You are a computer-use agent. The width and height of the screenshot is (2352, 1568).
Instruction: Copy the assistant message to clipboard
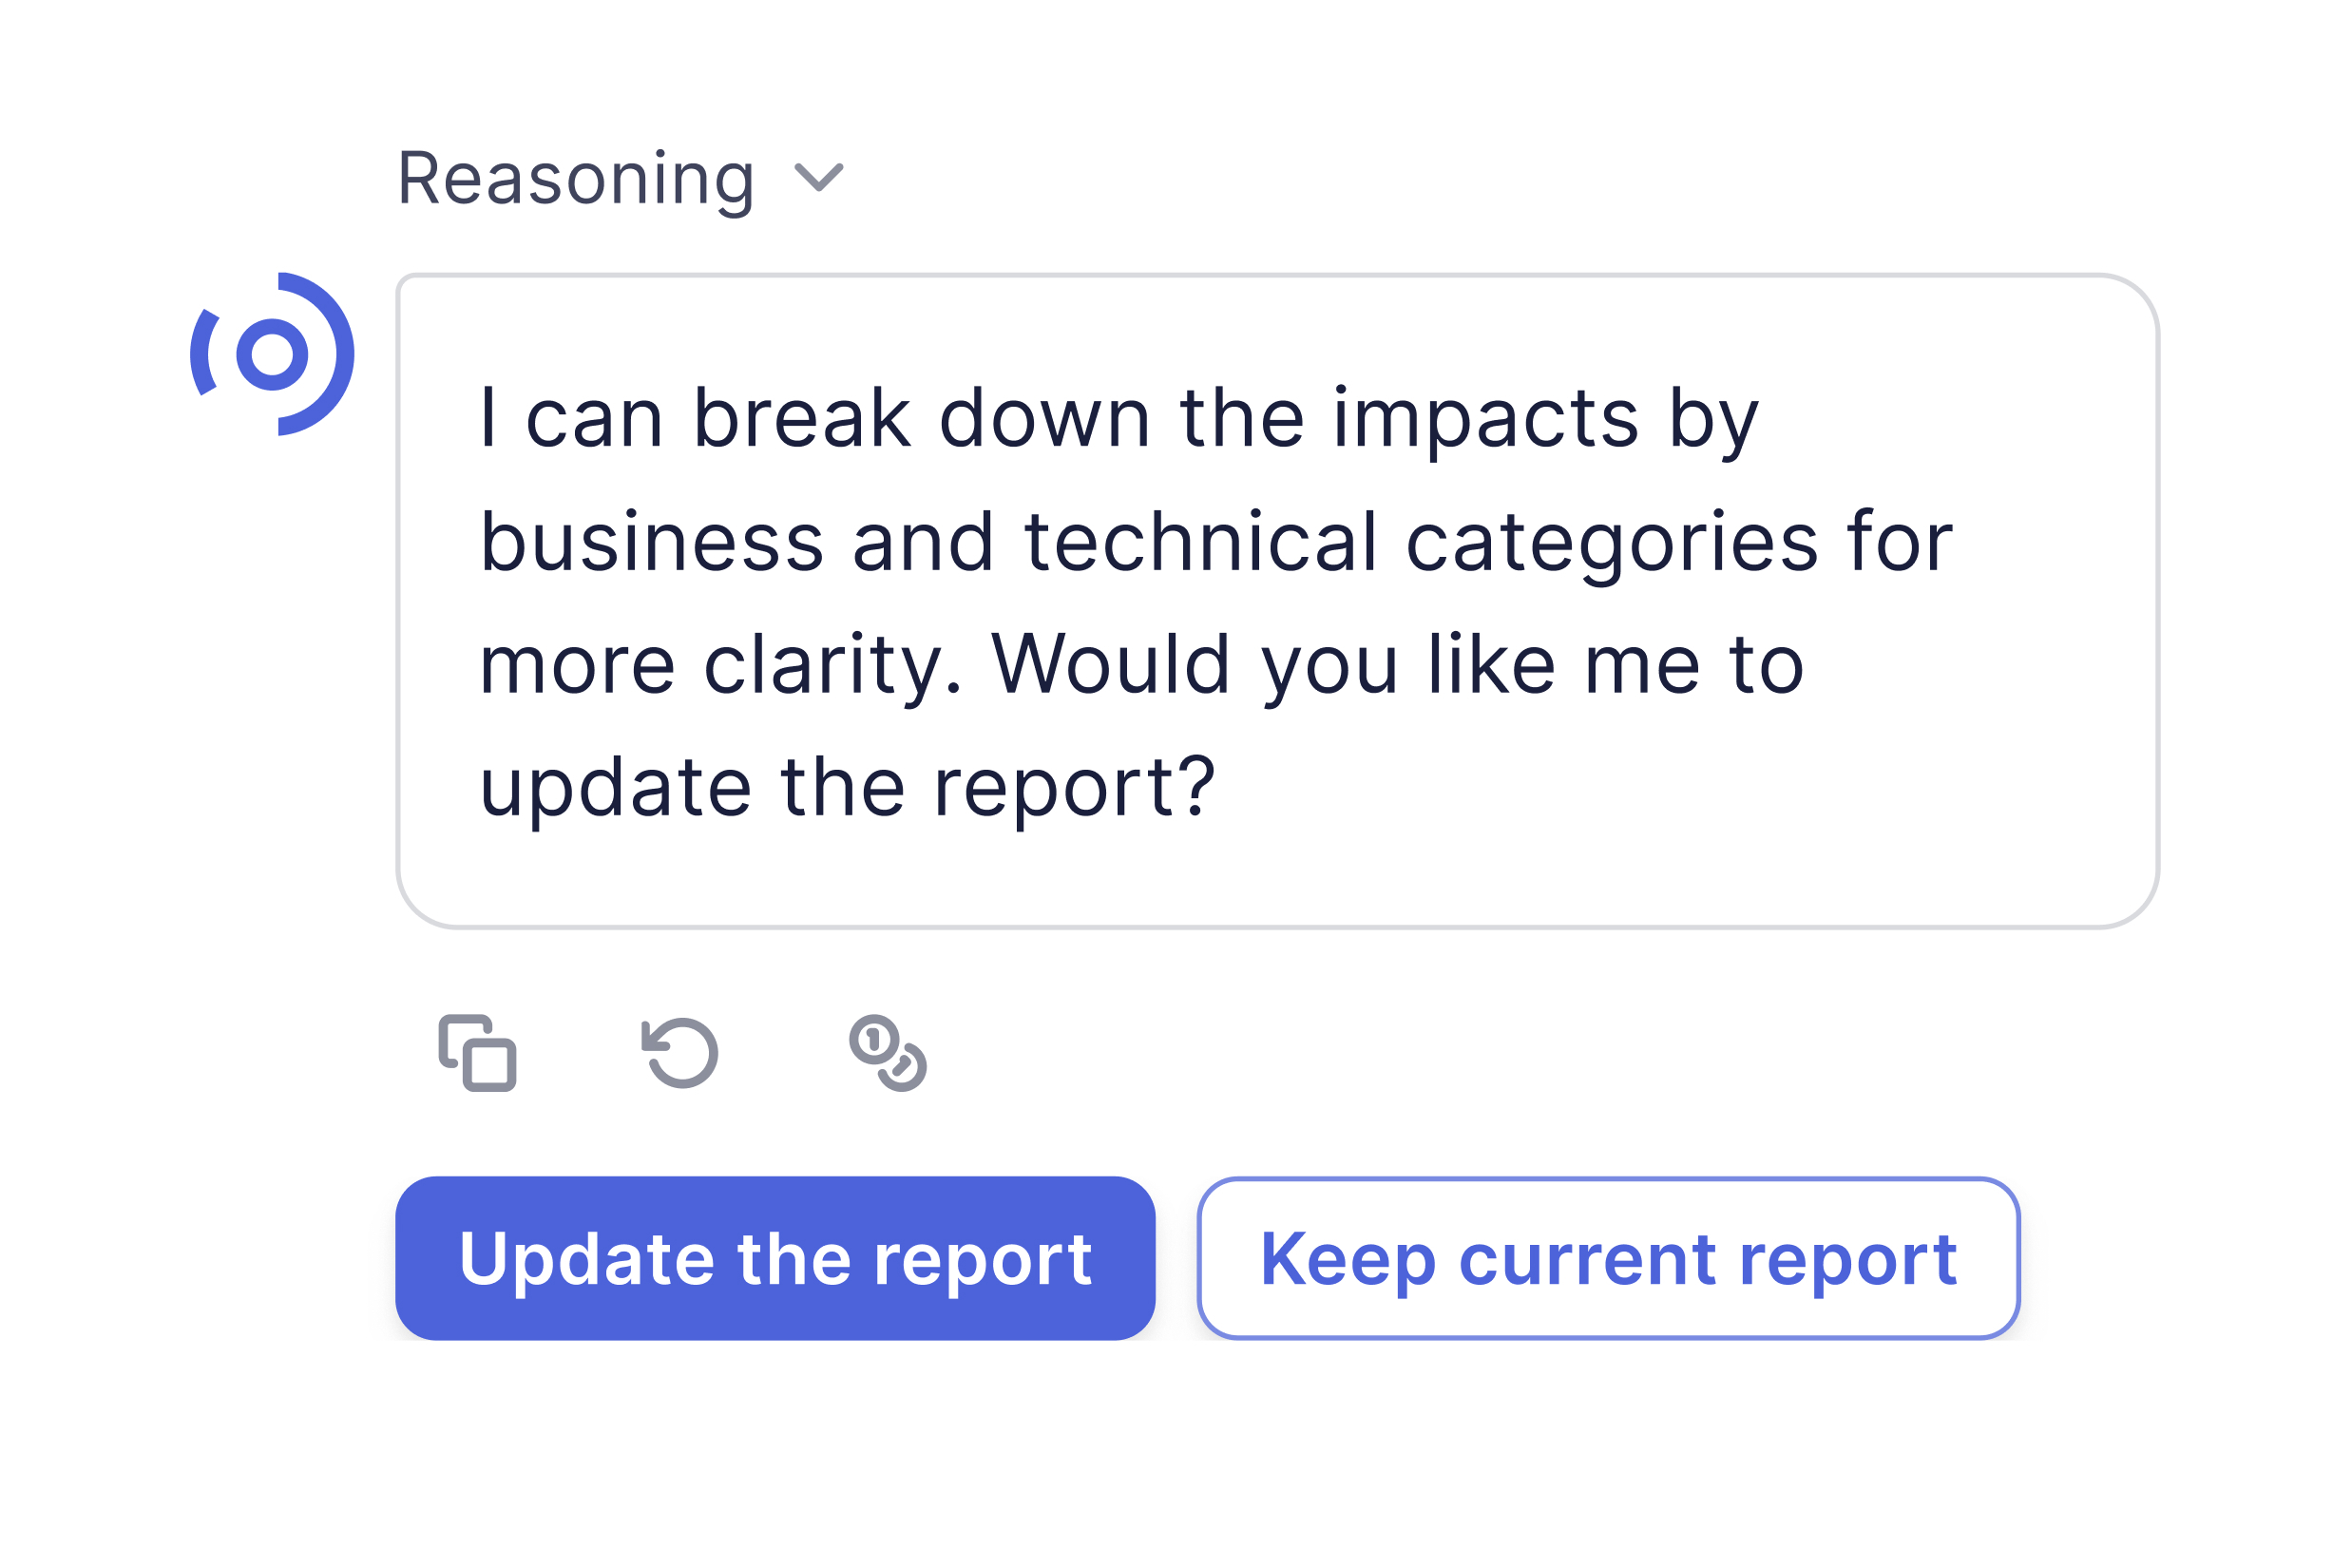click(477, 1053)
